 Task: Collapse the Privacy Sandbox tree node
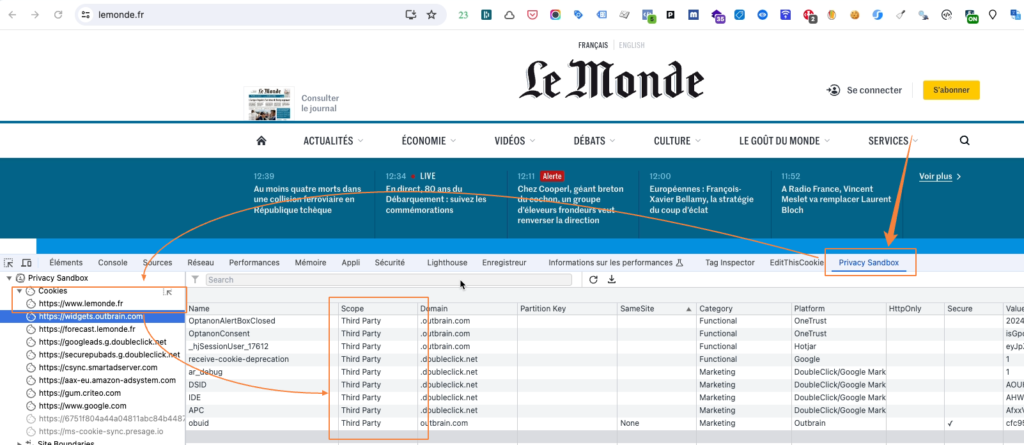tap(8, 278)
